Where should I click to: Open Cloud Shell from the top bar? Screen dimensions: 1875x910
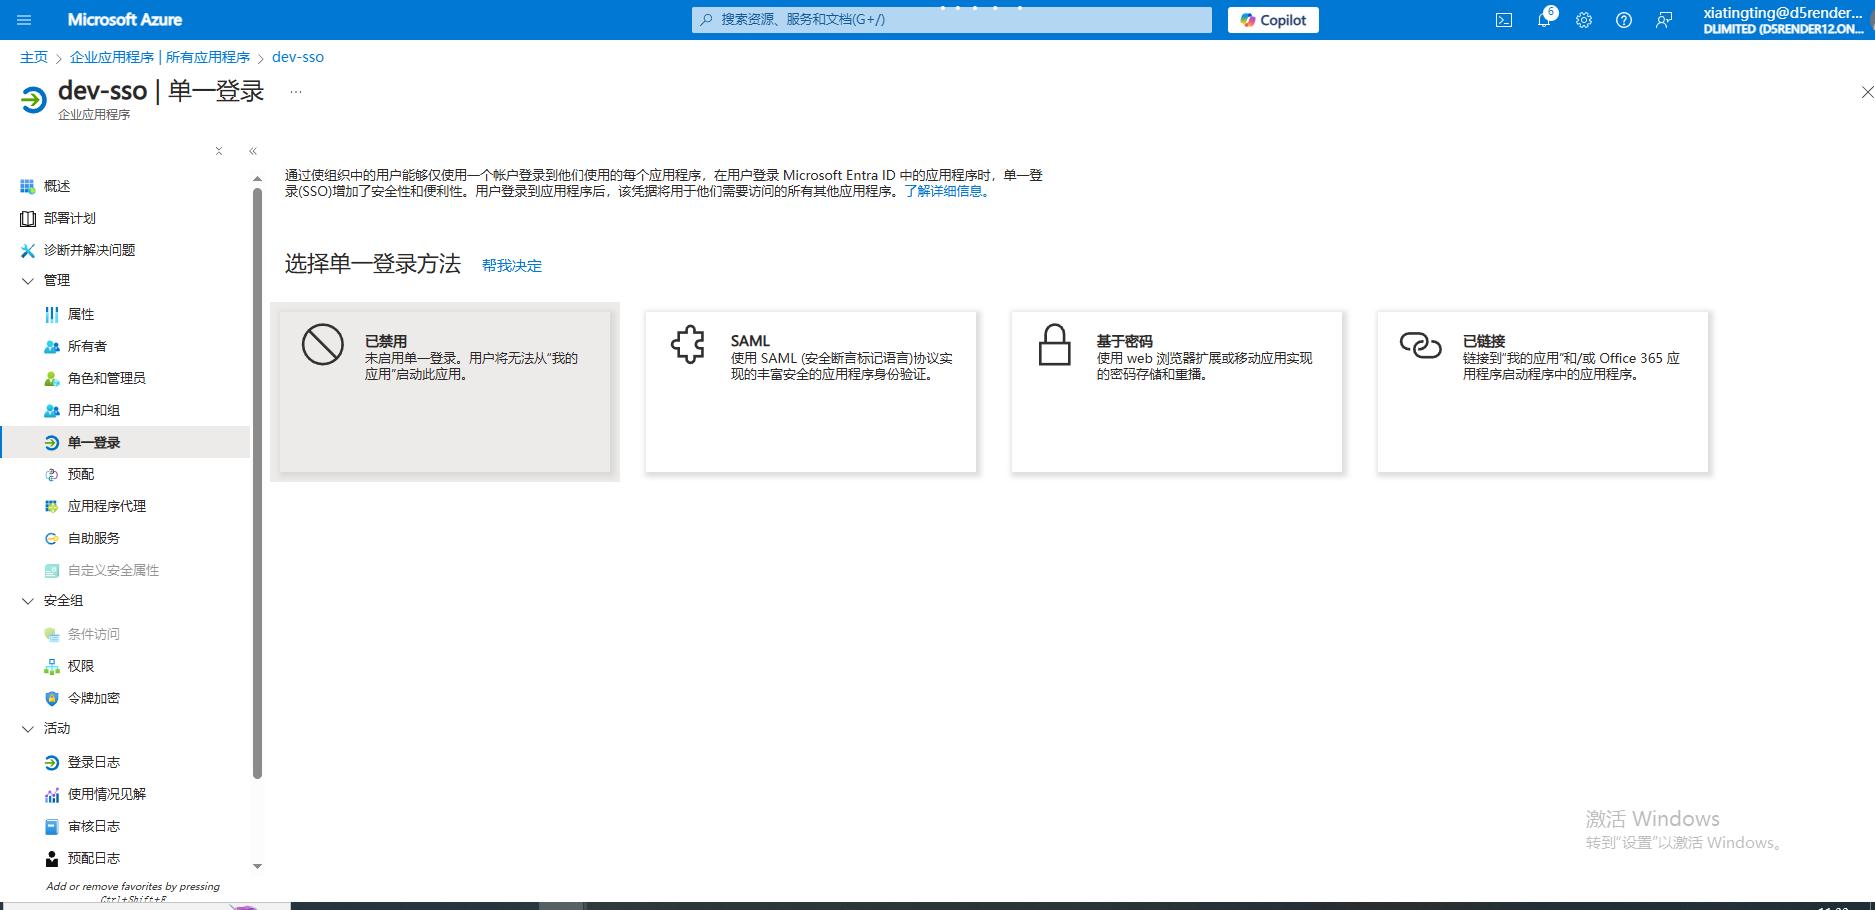(1504, 20)
